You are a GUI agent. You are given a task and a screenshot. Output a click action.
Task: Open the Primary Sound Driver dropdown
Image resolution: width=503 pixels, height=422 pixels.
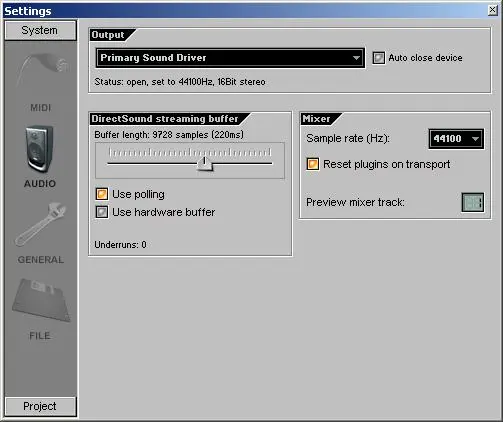pos(230,58)
